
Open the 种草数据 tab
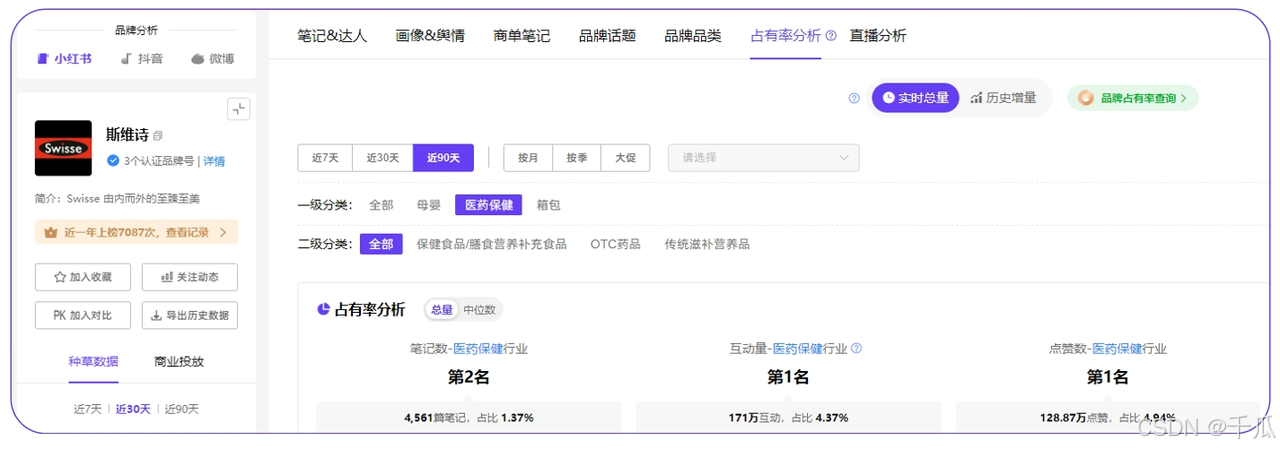tap(93, 362)
